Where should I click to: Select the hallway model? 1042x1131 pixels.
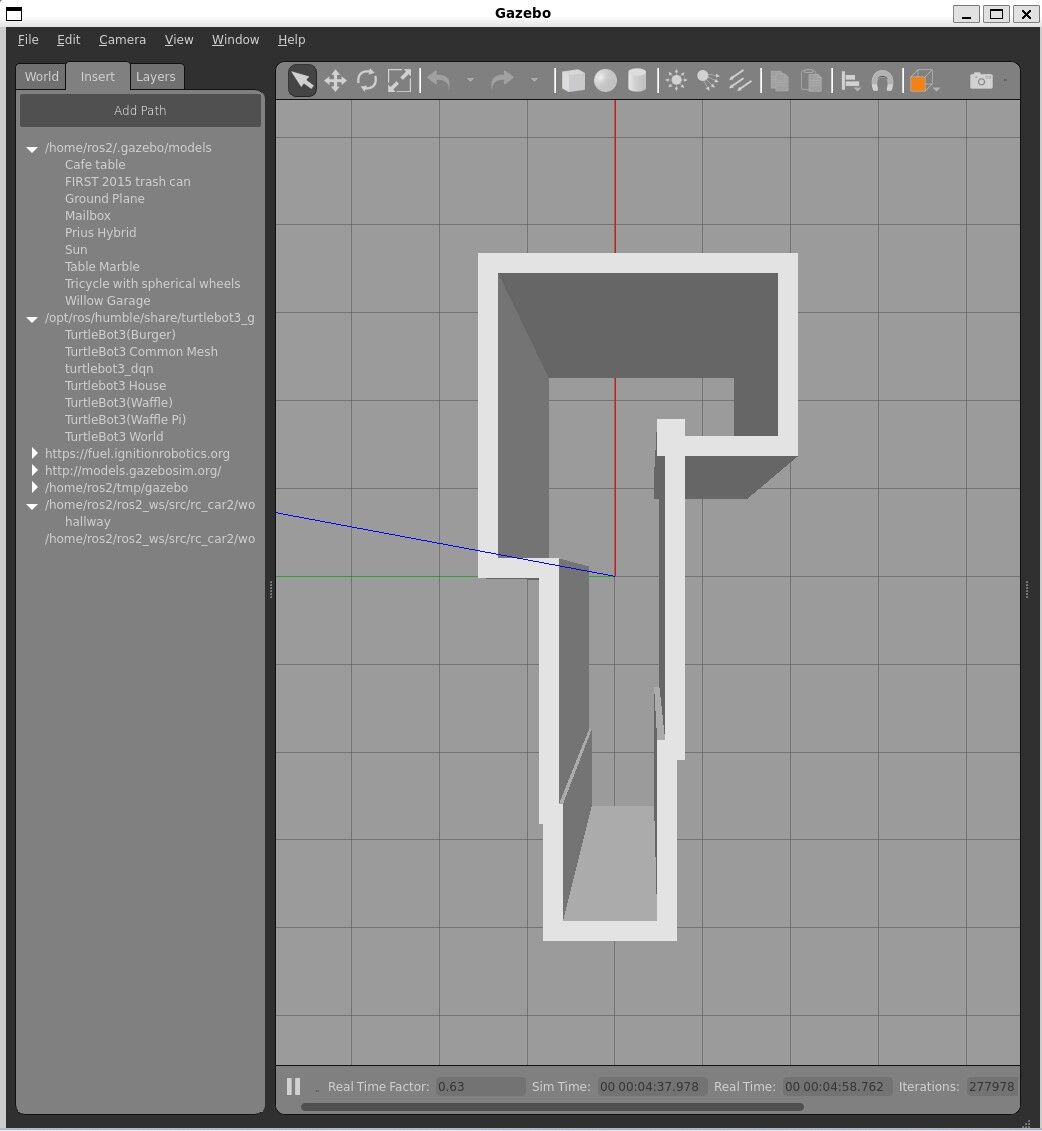click(87, 522)
